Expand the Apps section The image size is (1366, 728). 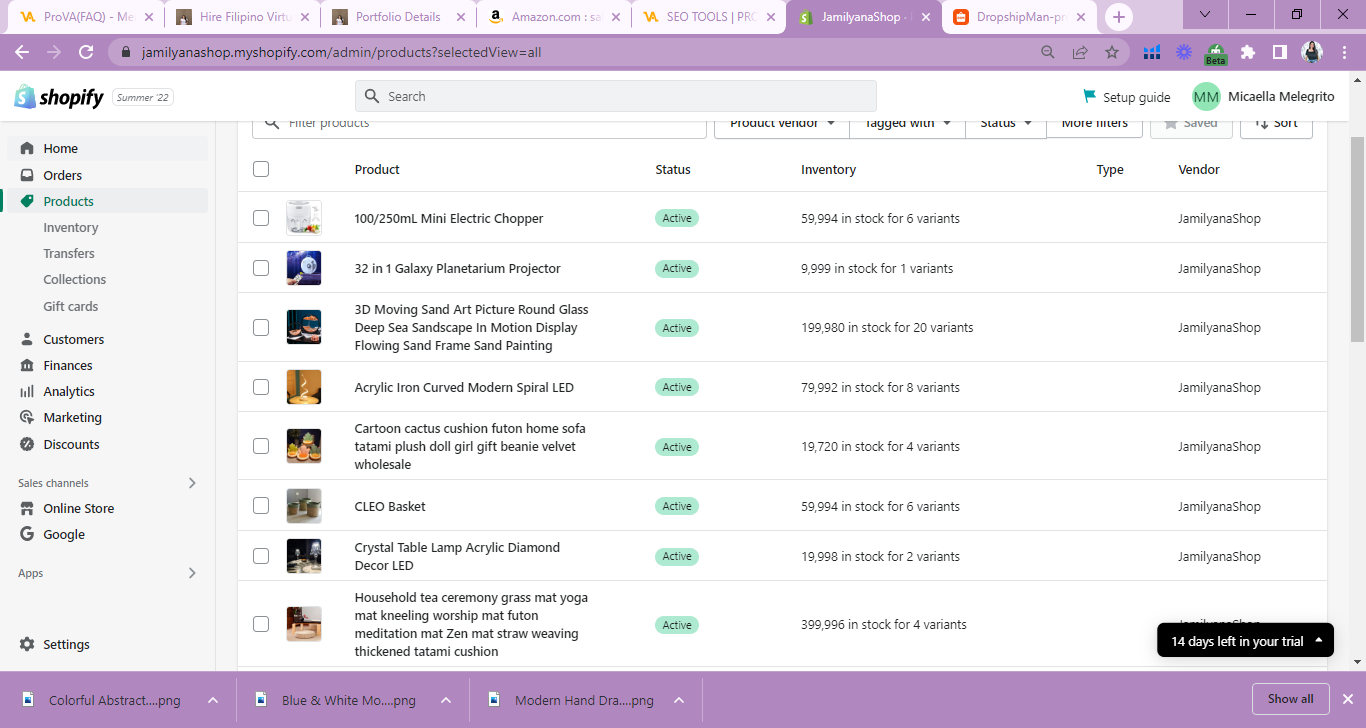193,573
